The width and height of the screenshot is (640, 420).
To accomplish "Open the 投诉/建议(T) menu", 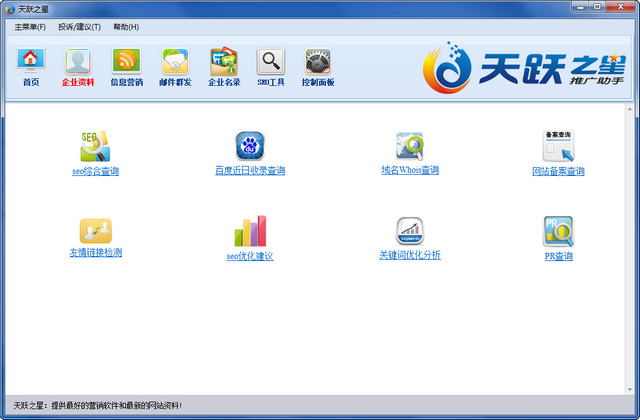I will point(79,27).
